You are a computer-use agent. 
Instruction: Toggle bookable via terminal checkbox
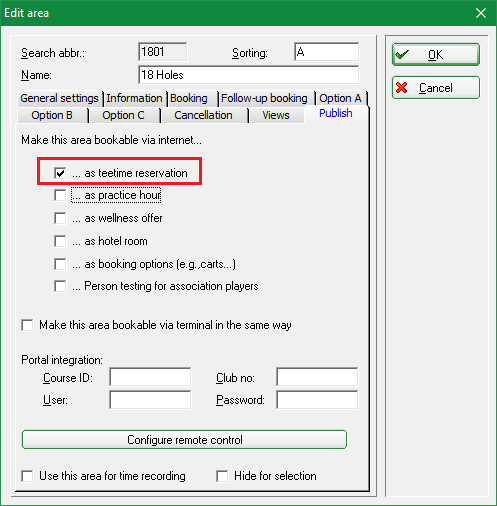[x=27, y=325]
